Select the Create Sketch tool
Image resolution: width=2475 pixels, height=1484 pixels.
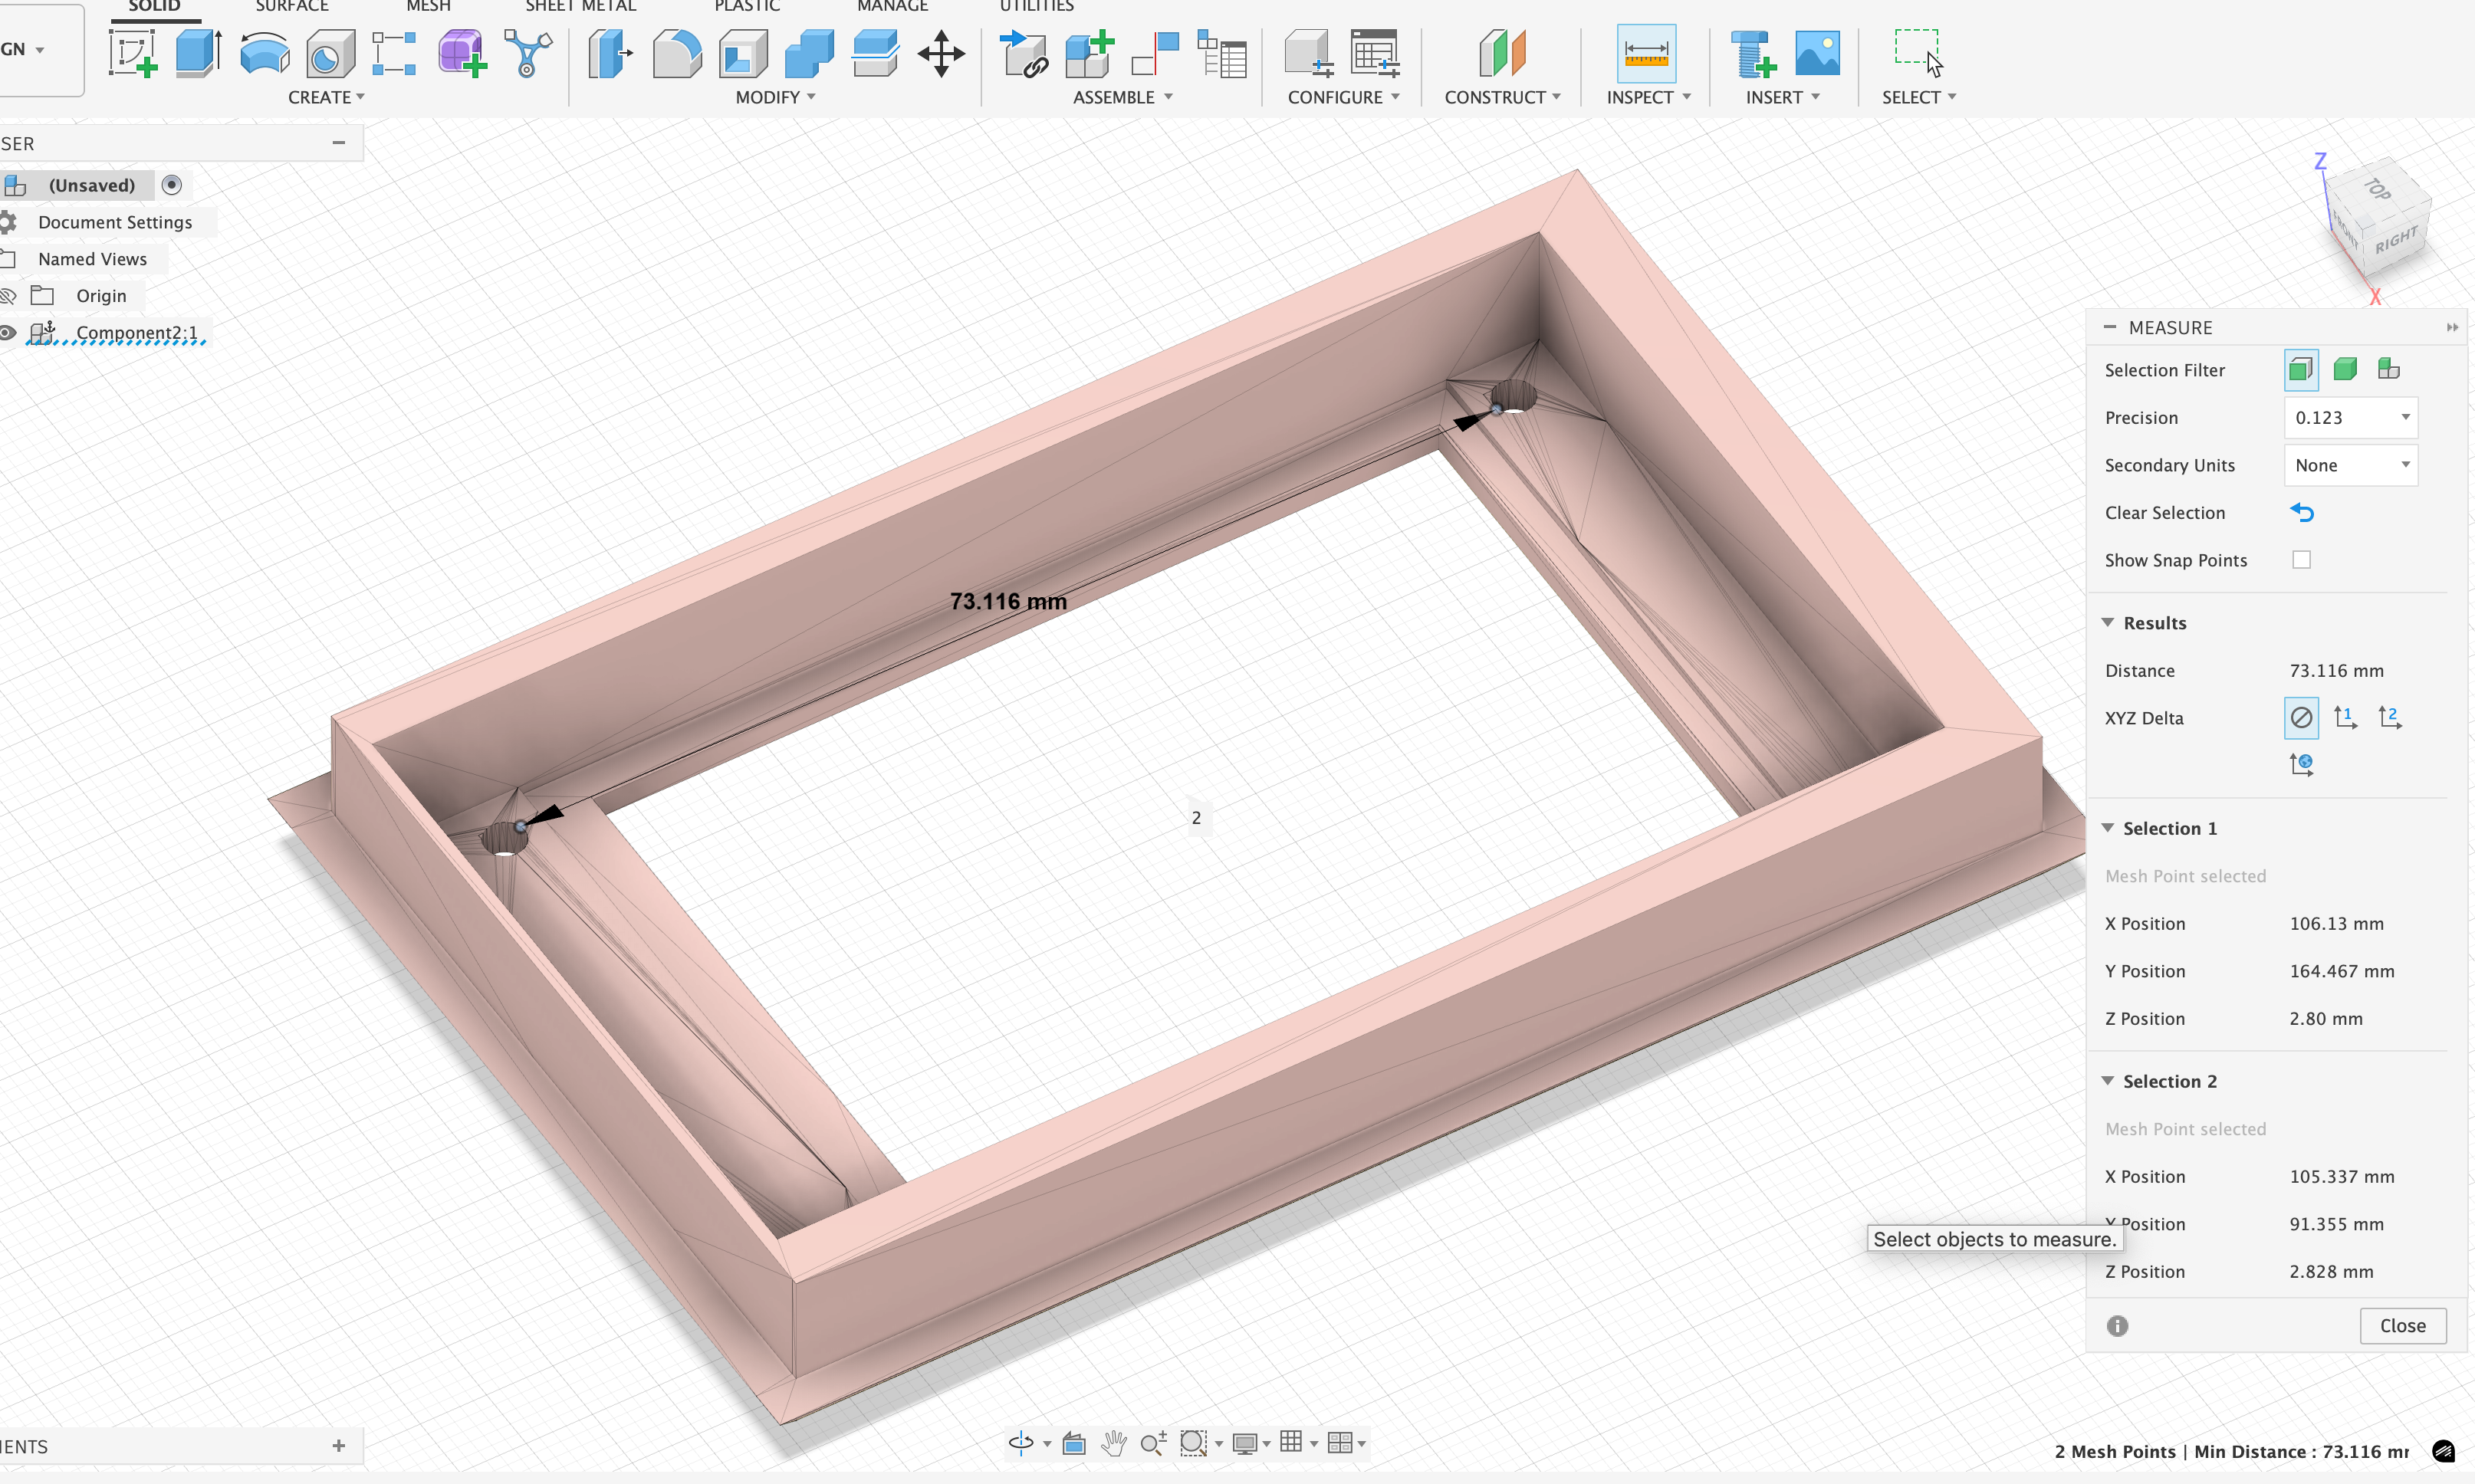click(x=131, y=52)
